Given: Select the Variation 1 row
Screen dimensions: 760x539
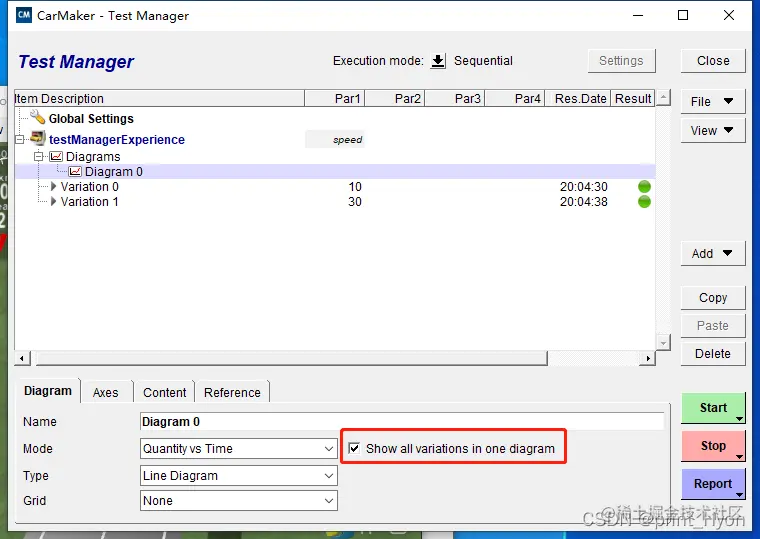Looking at the screenshot, I should pos(334,202).
